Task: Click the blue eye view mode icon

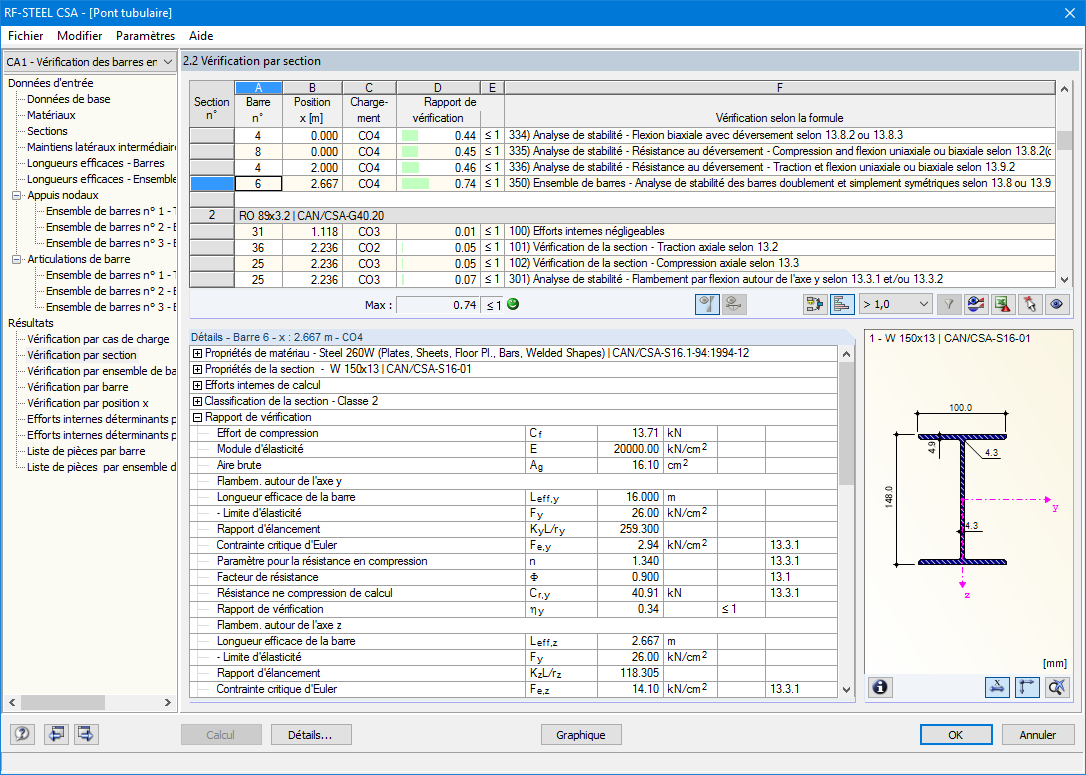Action: pos(1057,305)
